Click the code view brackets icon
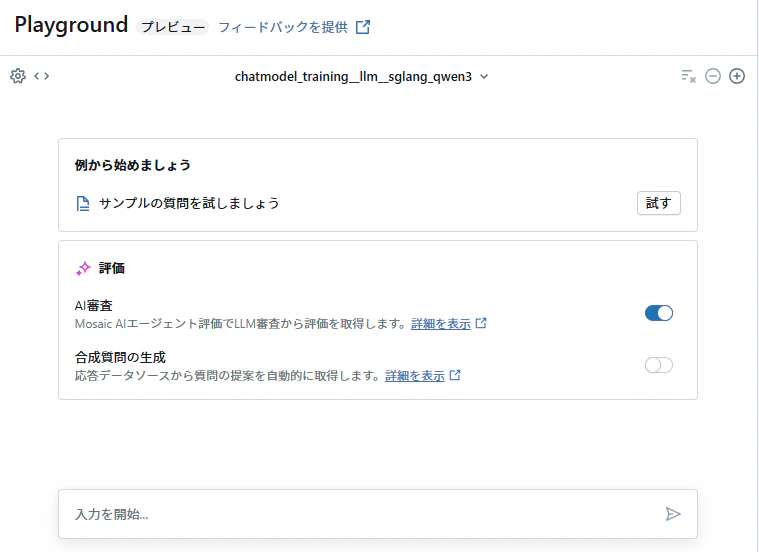 pyautogui.click(x=42, y=76)
